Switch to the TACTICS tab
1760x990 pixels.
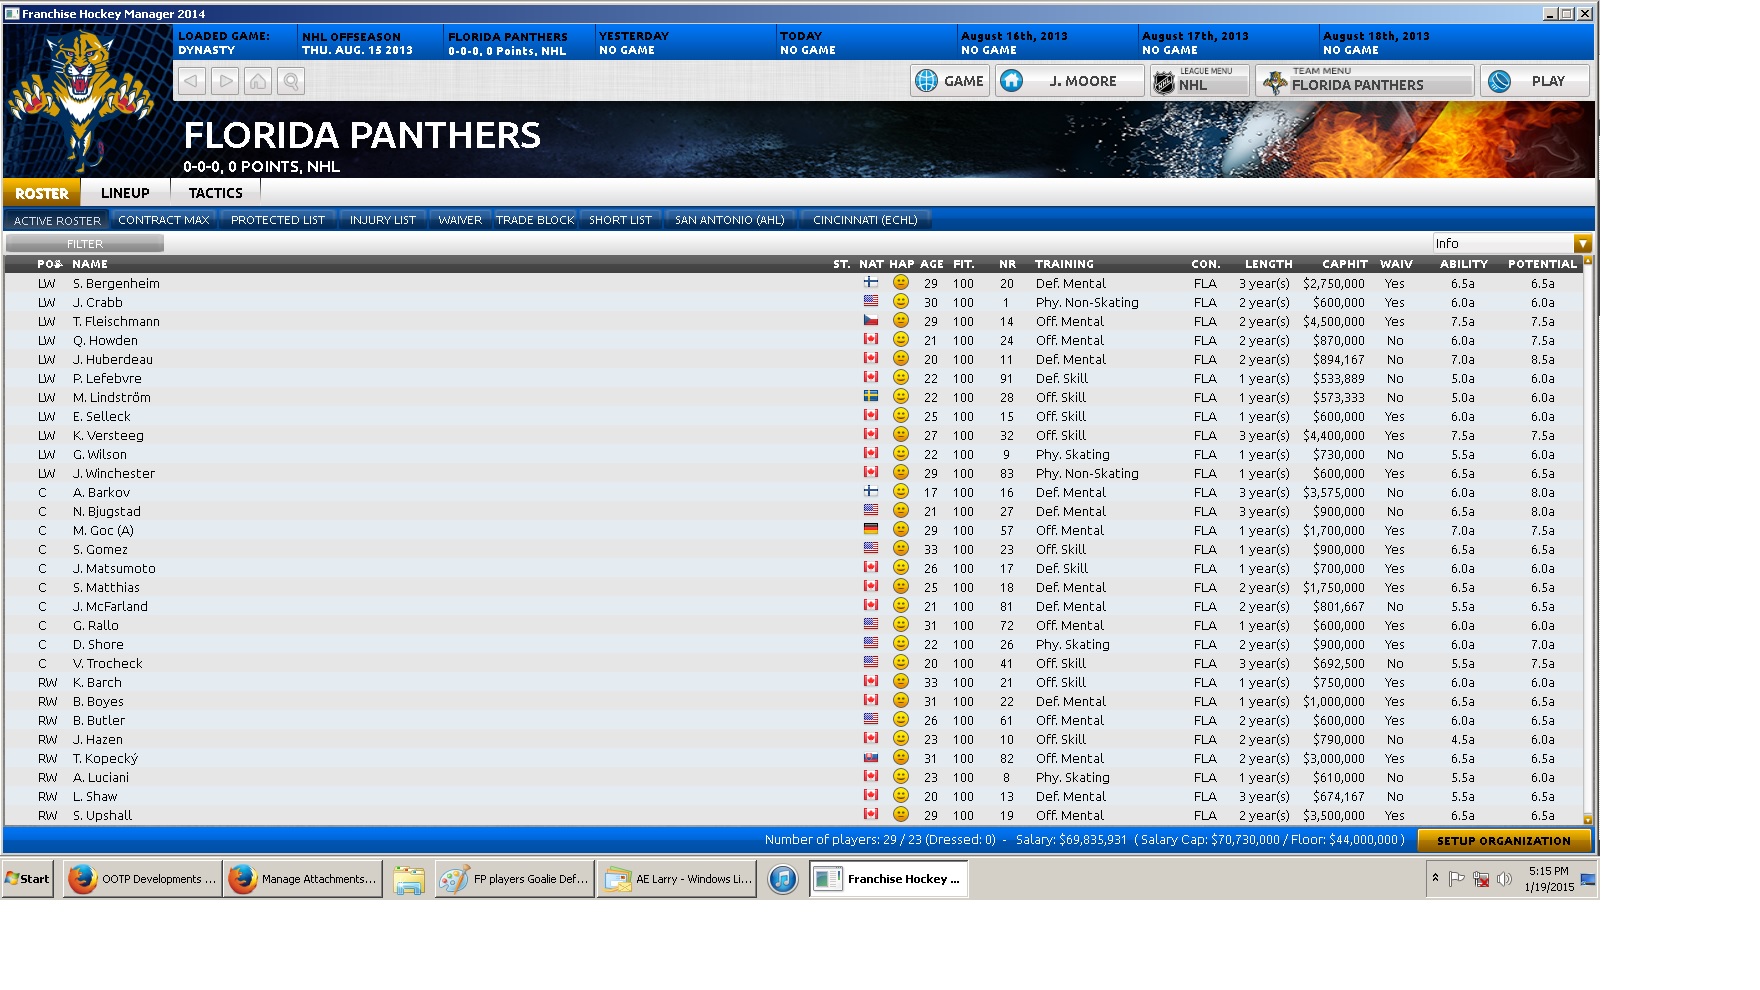coord(215,193)
